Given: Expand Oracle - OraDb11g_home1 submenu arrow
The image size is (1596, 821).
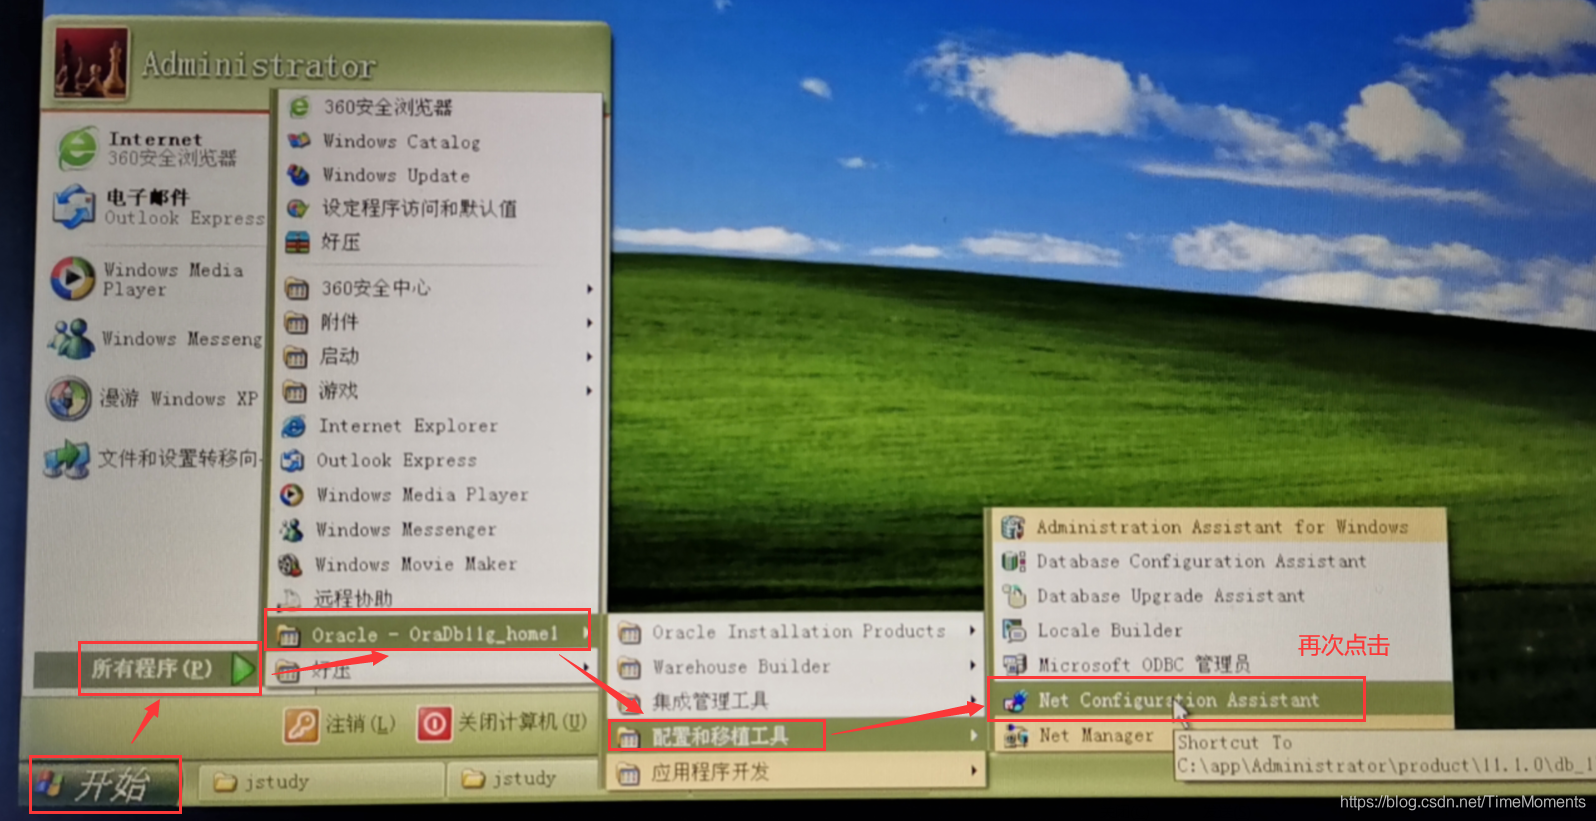Looking at the screenshot, I should click(x=584, y=632).
